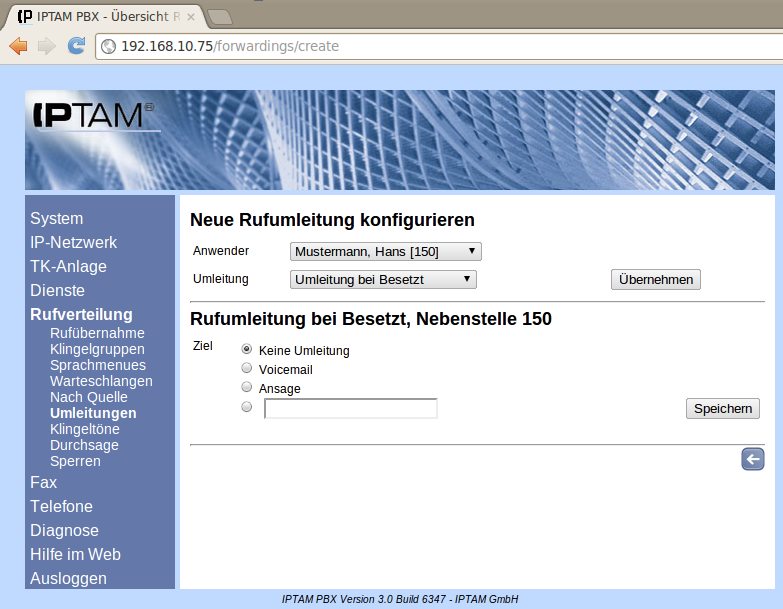Expand the Umleitung type dropdown
The height and width of the screenshot is (609, 783).
click(x=383, y=280)
